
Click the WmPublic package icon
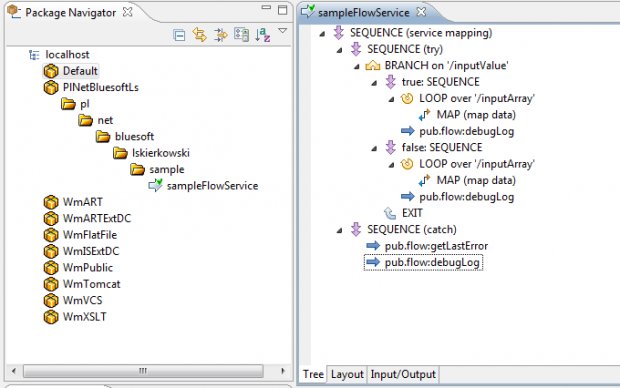point(51,268)
